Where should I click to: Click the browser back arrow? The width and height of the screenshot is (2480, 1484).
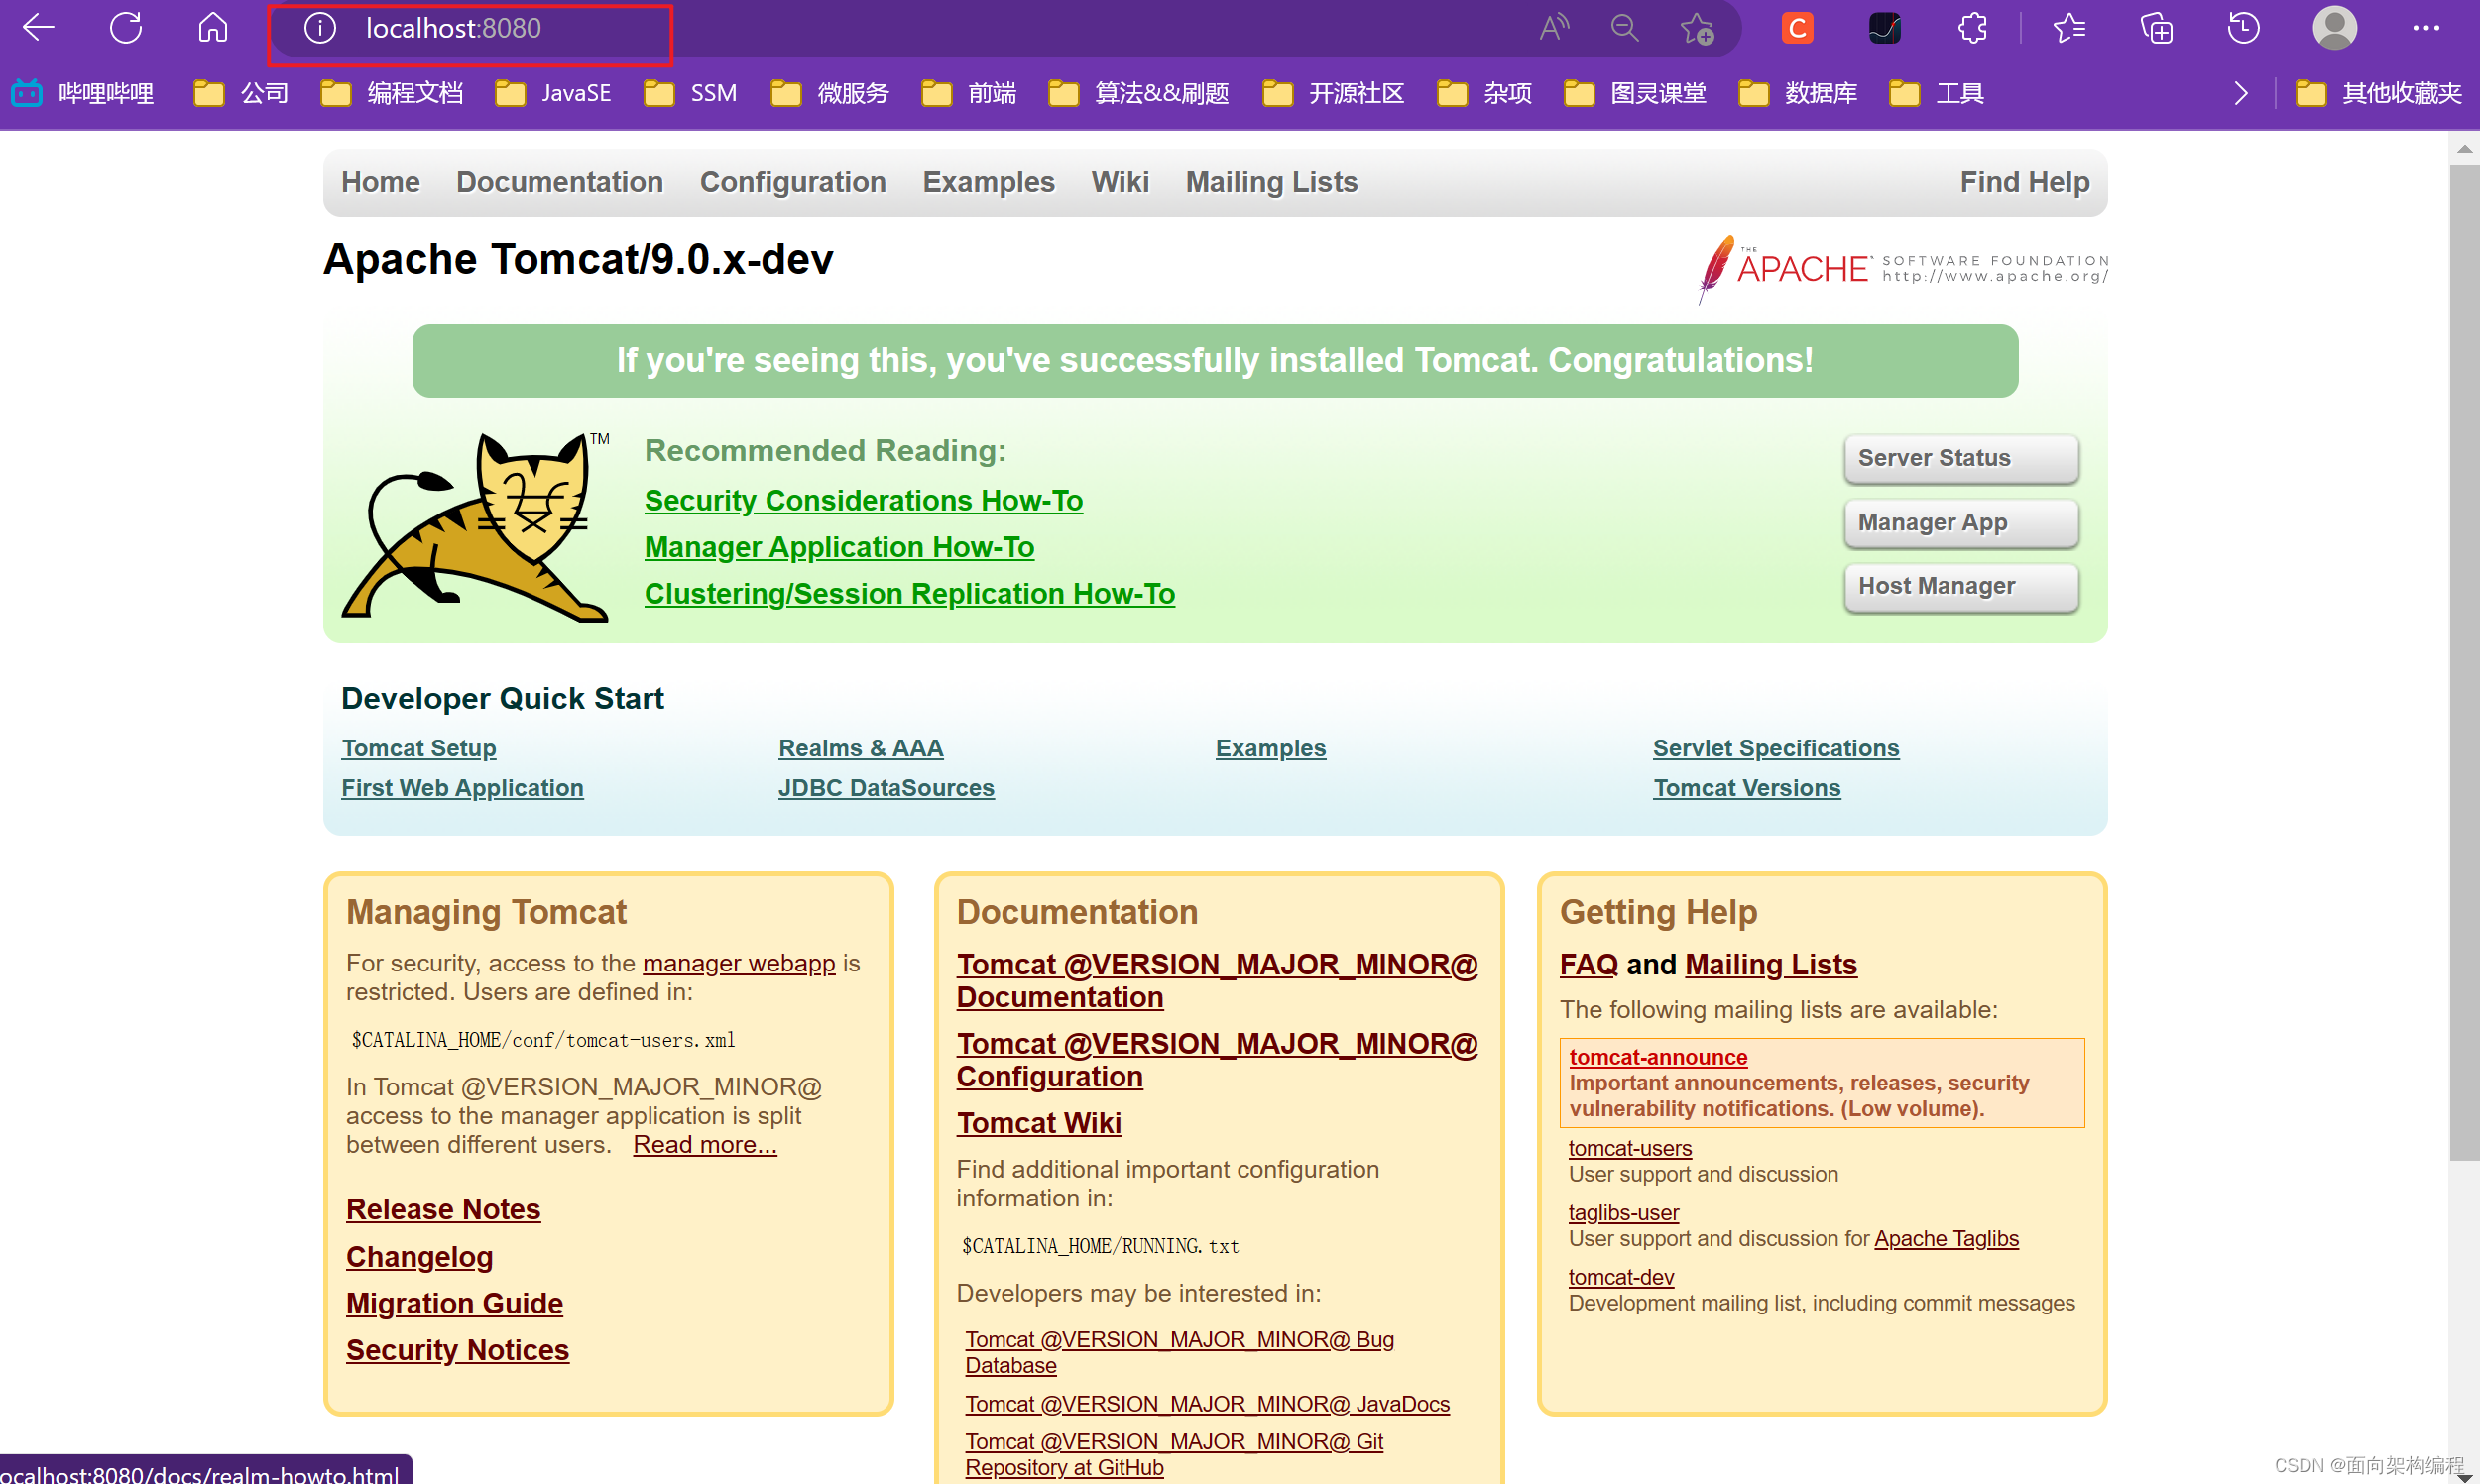tap(38, 28)
